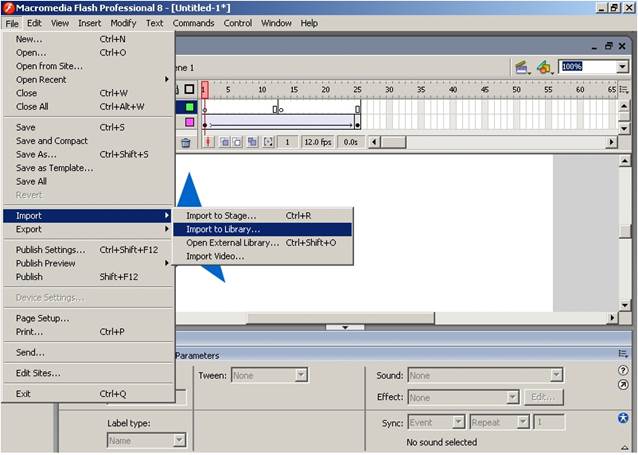Screen dimensions: 638x455
Task: Choose Import to Stage menu item
Action: pos(262,216)
